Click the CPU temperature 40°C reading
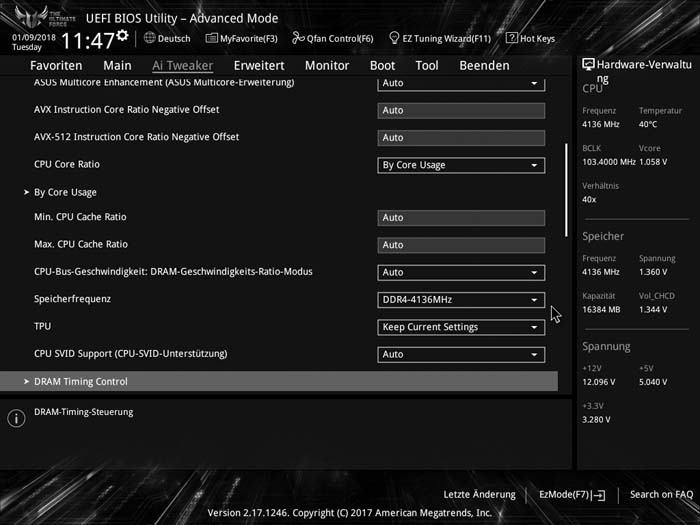 (x=648, y=125)
